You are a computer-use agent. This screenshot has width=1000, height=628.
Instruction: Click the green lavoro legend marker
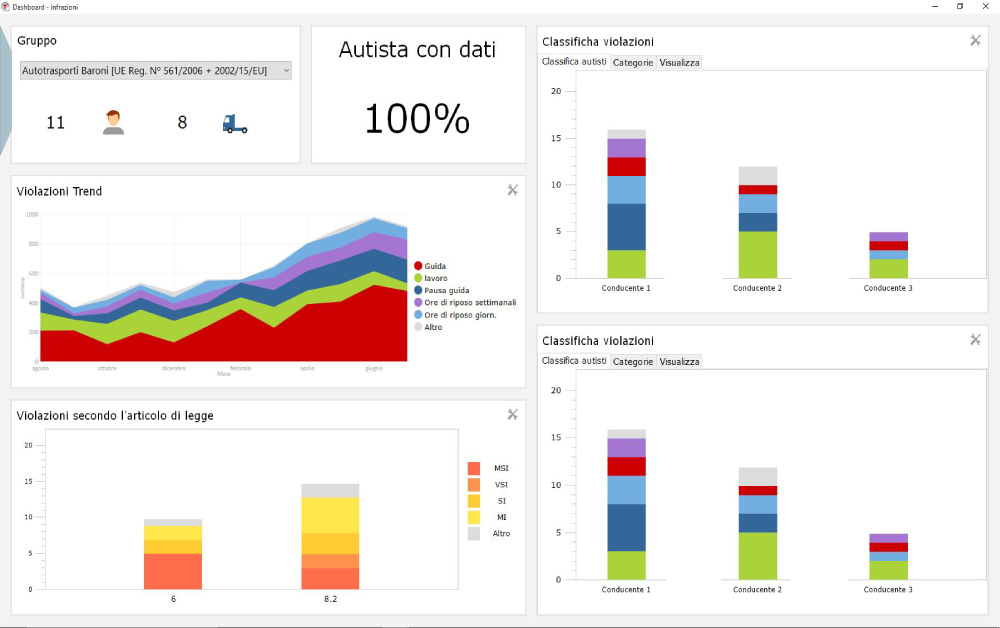pyautogui.click(x=418, y=278)
